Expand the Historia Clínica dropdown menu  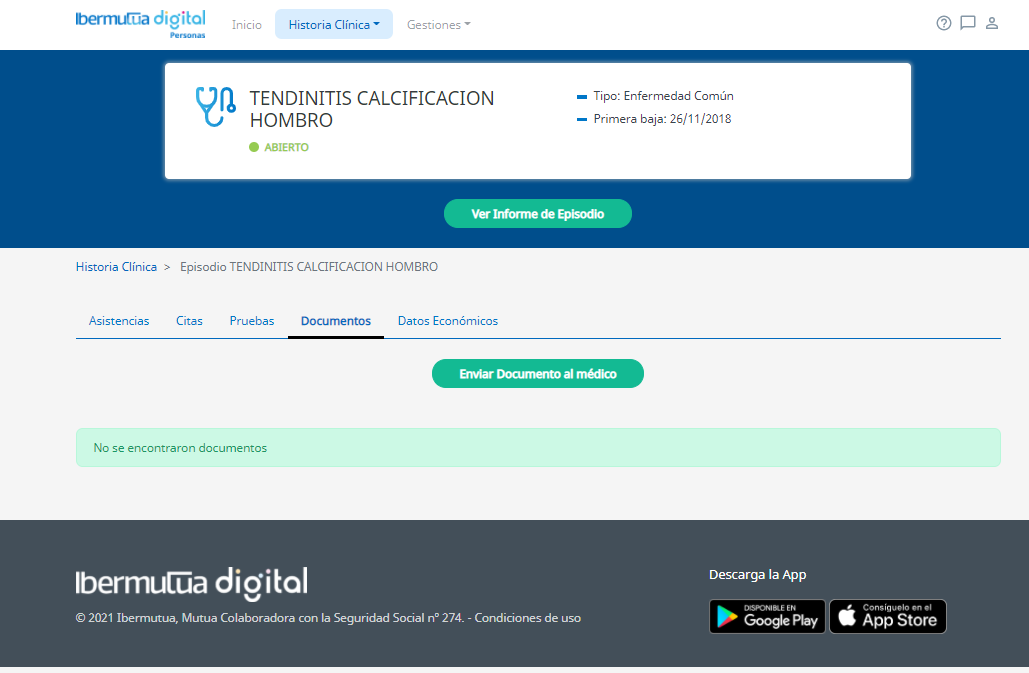click(334, 24)
